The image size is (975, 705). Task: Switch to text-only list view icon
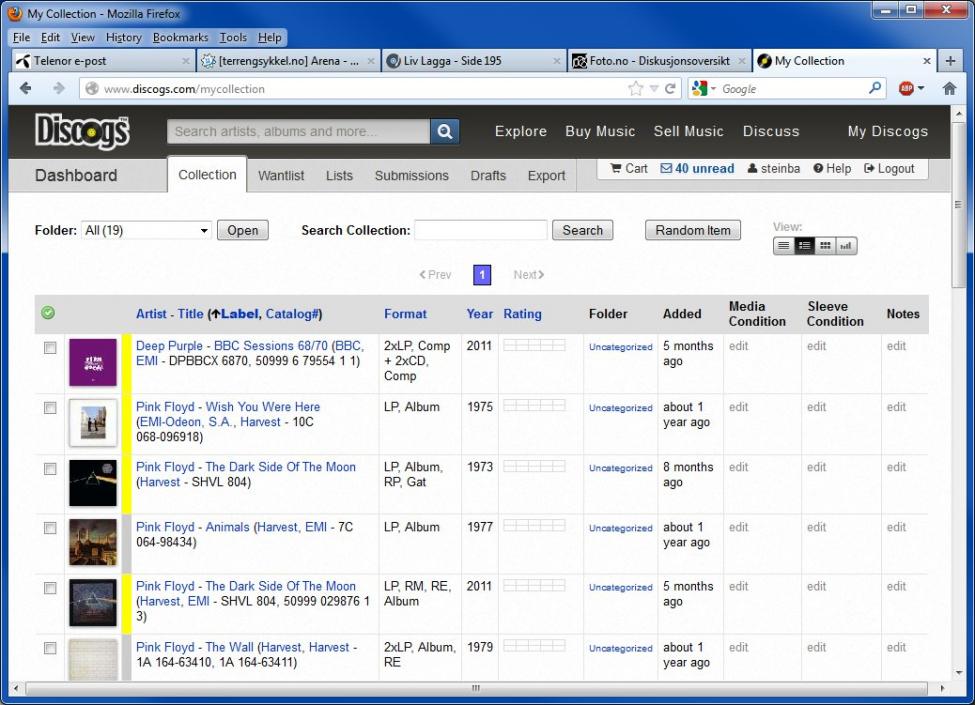coord(783,246)
